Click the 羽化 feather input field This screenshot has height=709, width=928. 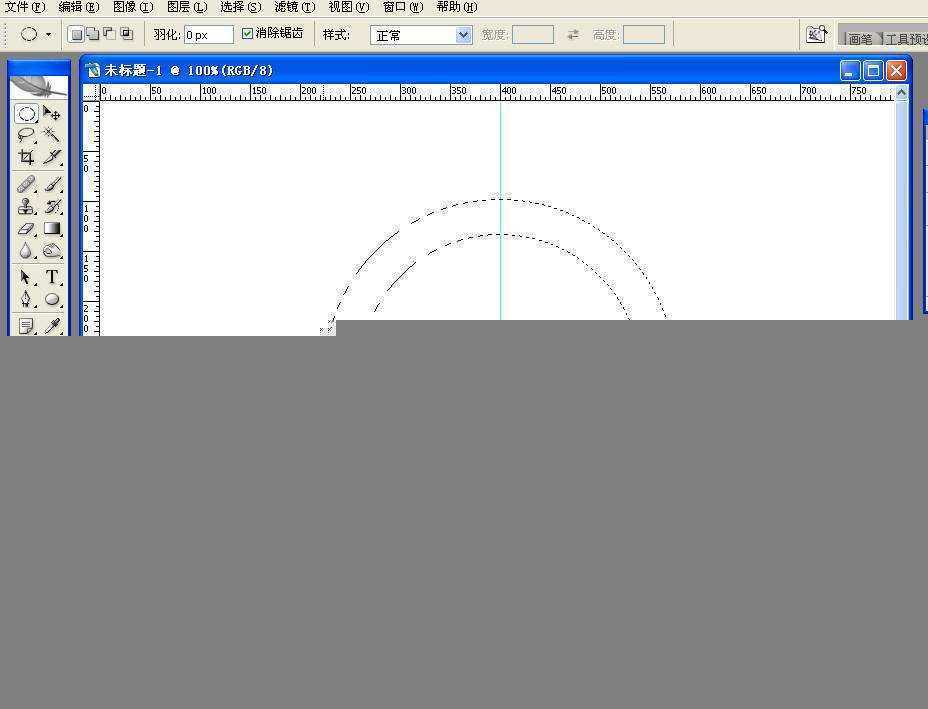208,35
